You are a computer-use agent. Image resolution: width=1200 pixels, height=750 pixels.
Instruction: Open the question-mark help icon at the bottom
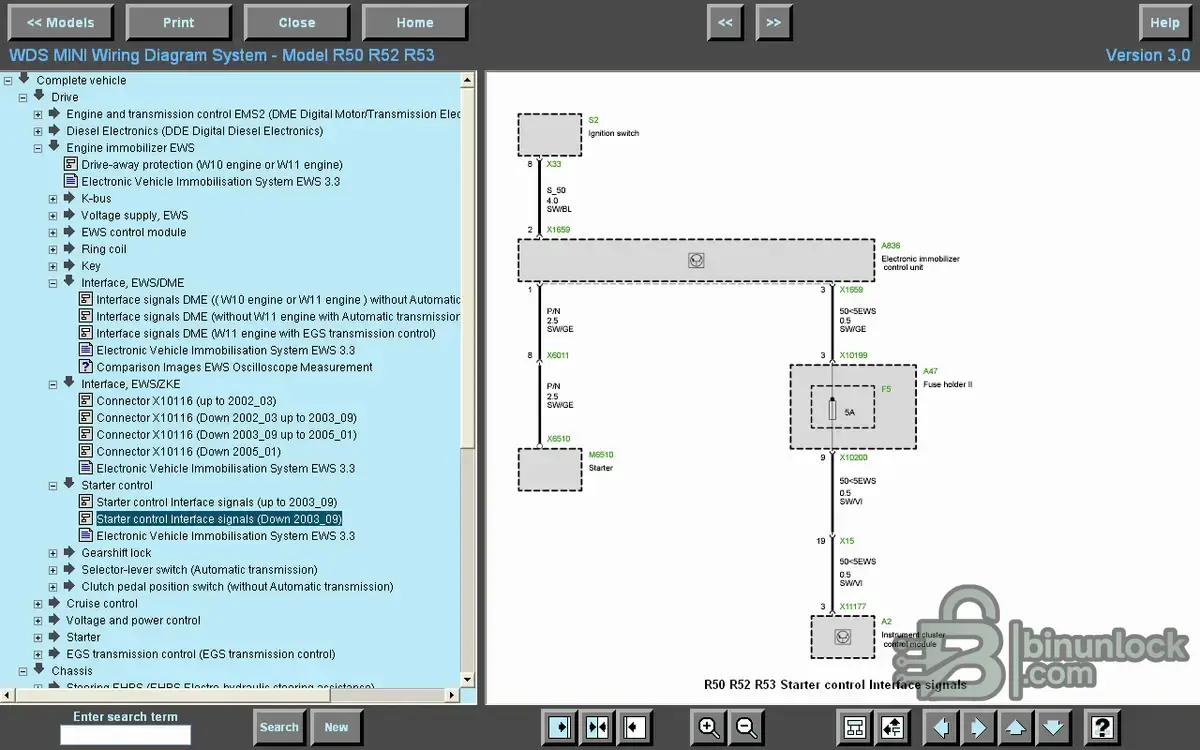[1101, 727]
